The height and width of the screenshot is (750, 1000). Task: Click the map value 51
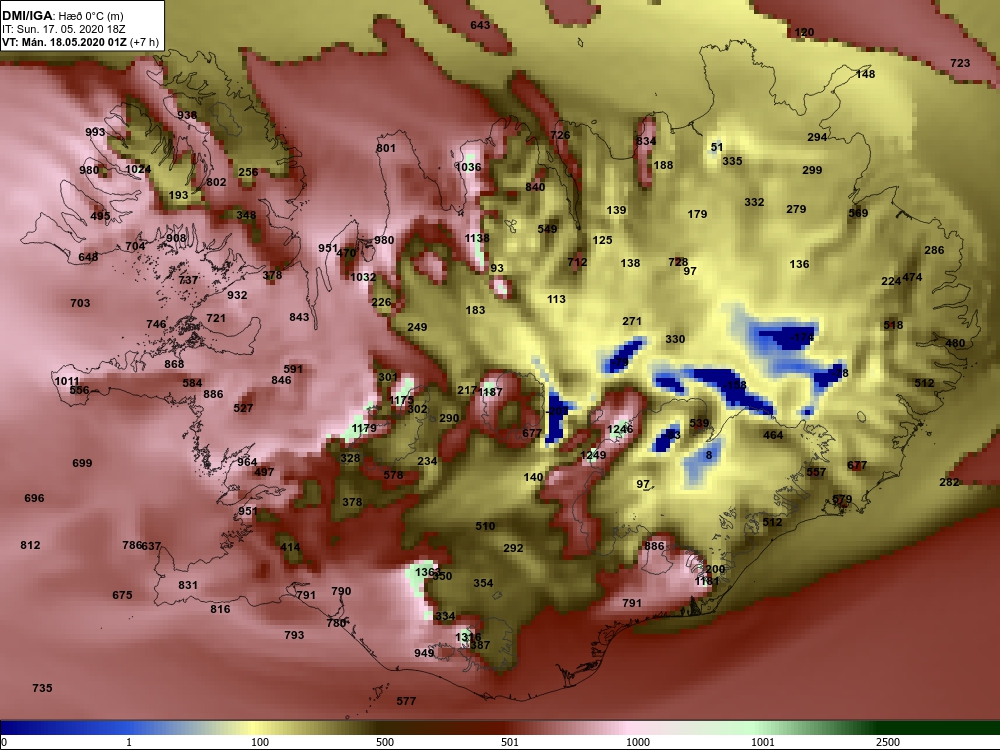point(717,147)
